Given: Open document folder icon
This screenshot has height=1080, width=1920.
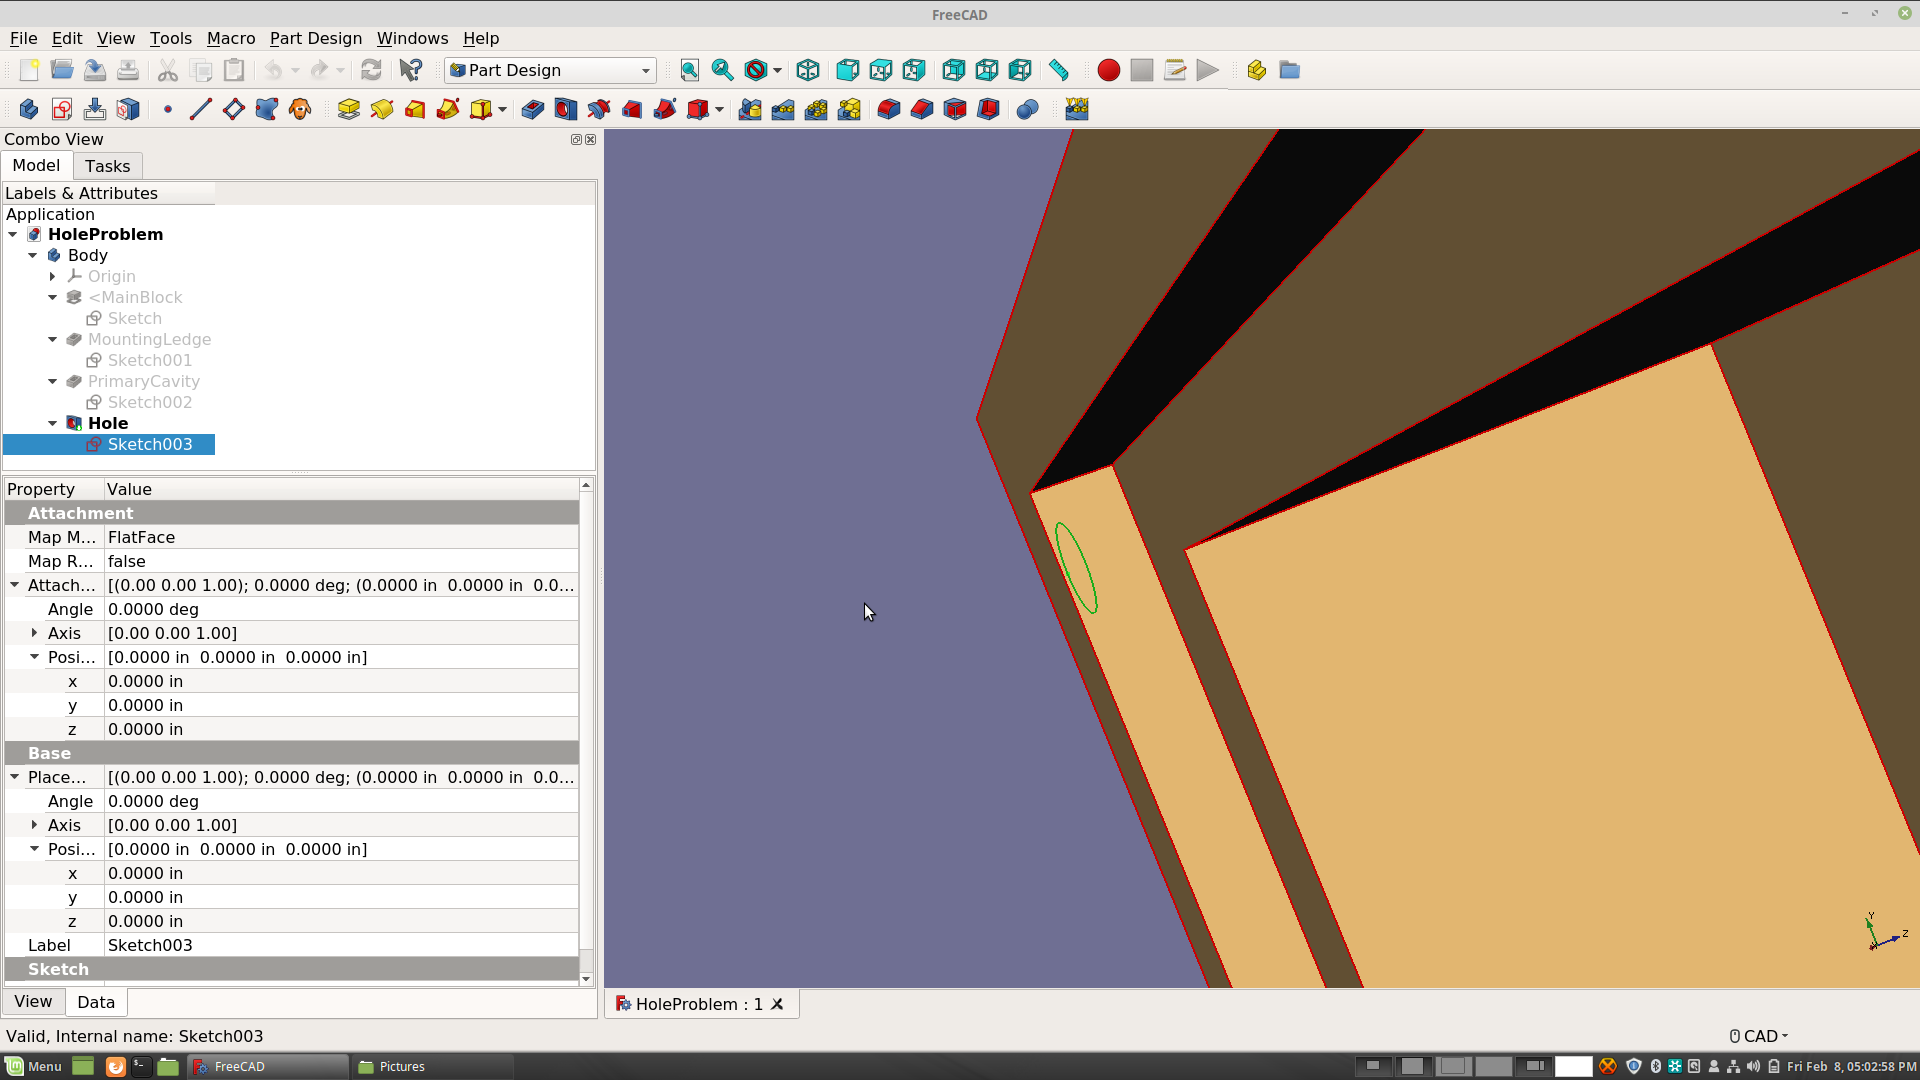Looking at the screenshot, I should (62, 70).
